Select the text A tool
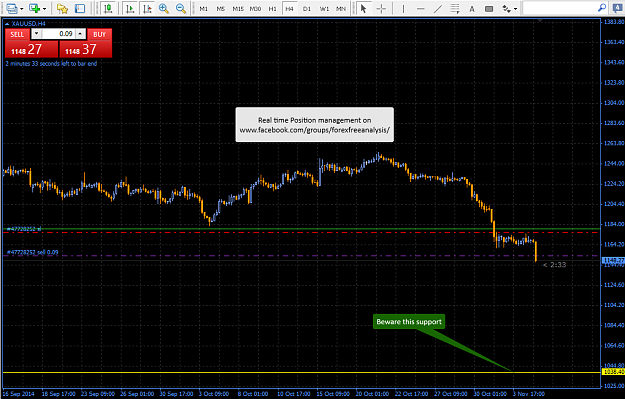The image size is (625, 399). 472,8
